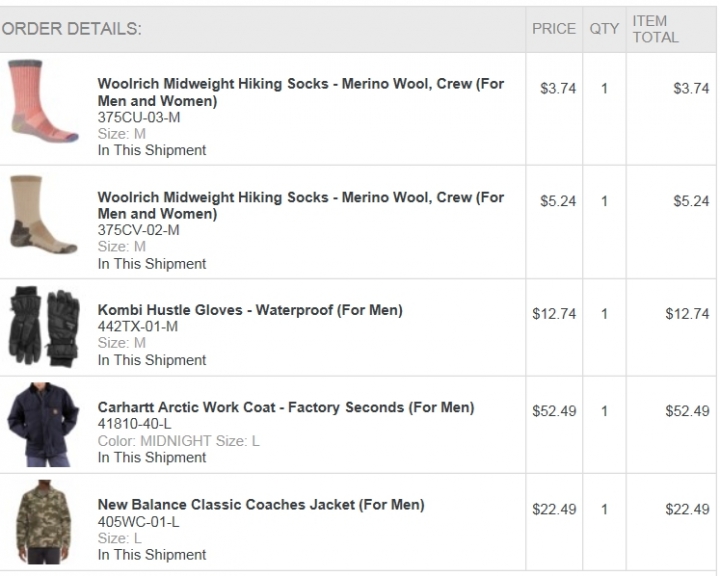This screenshot has width=720, height=576.
Task: Click Size: M under Kombi gloves
Action: point(122,343)
